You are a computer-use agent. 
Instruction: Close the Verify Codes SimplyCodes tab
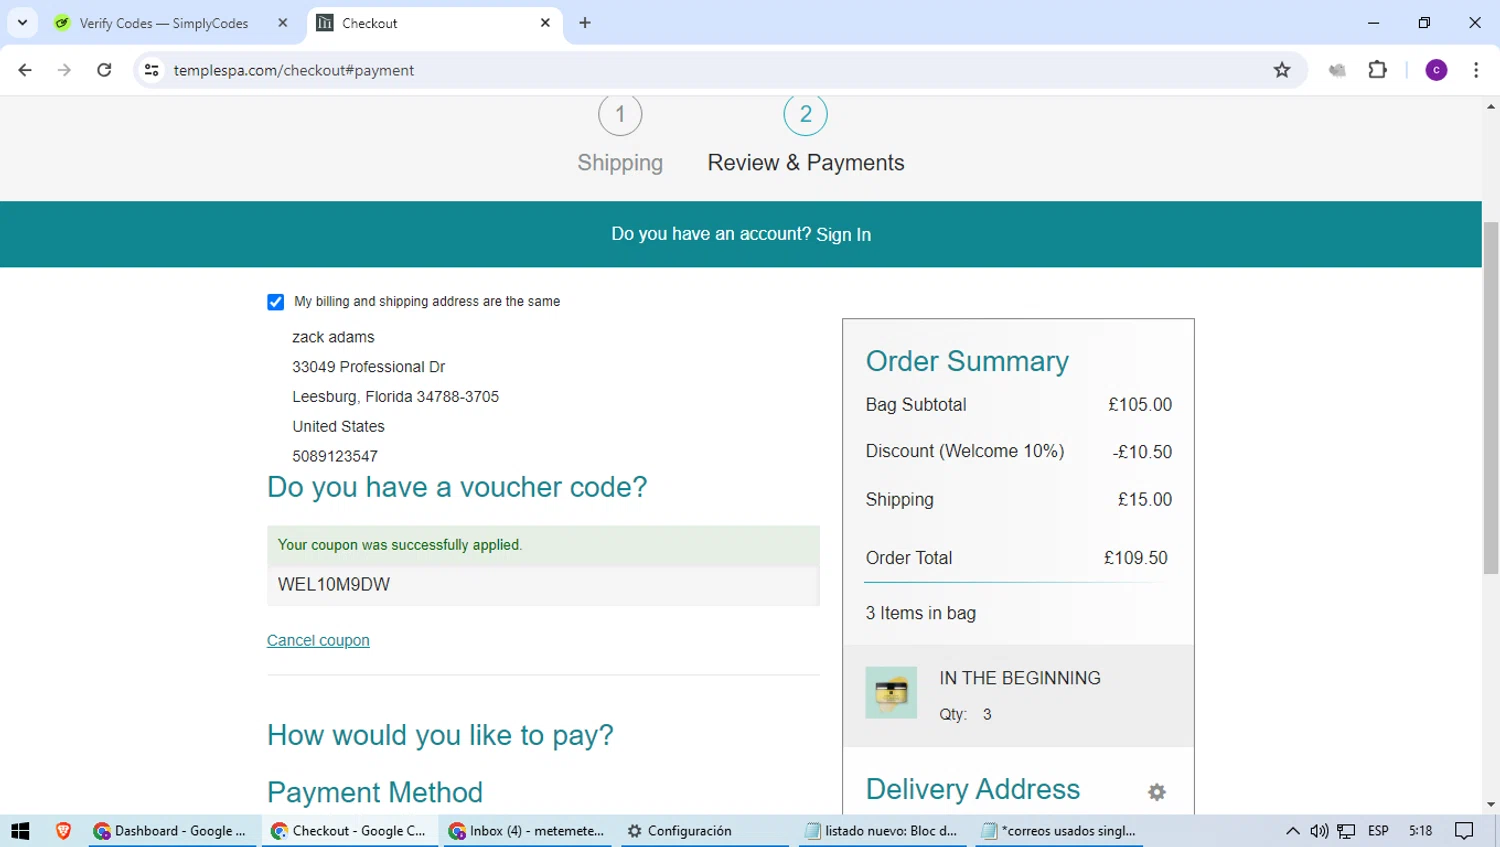point(283,23)
